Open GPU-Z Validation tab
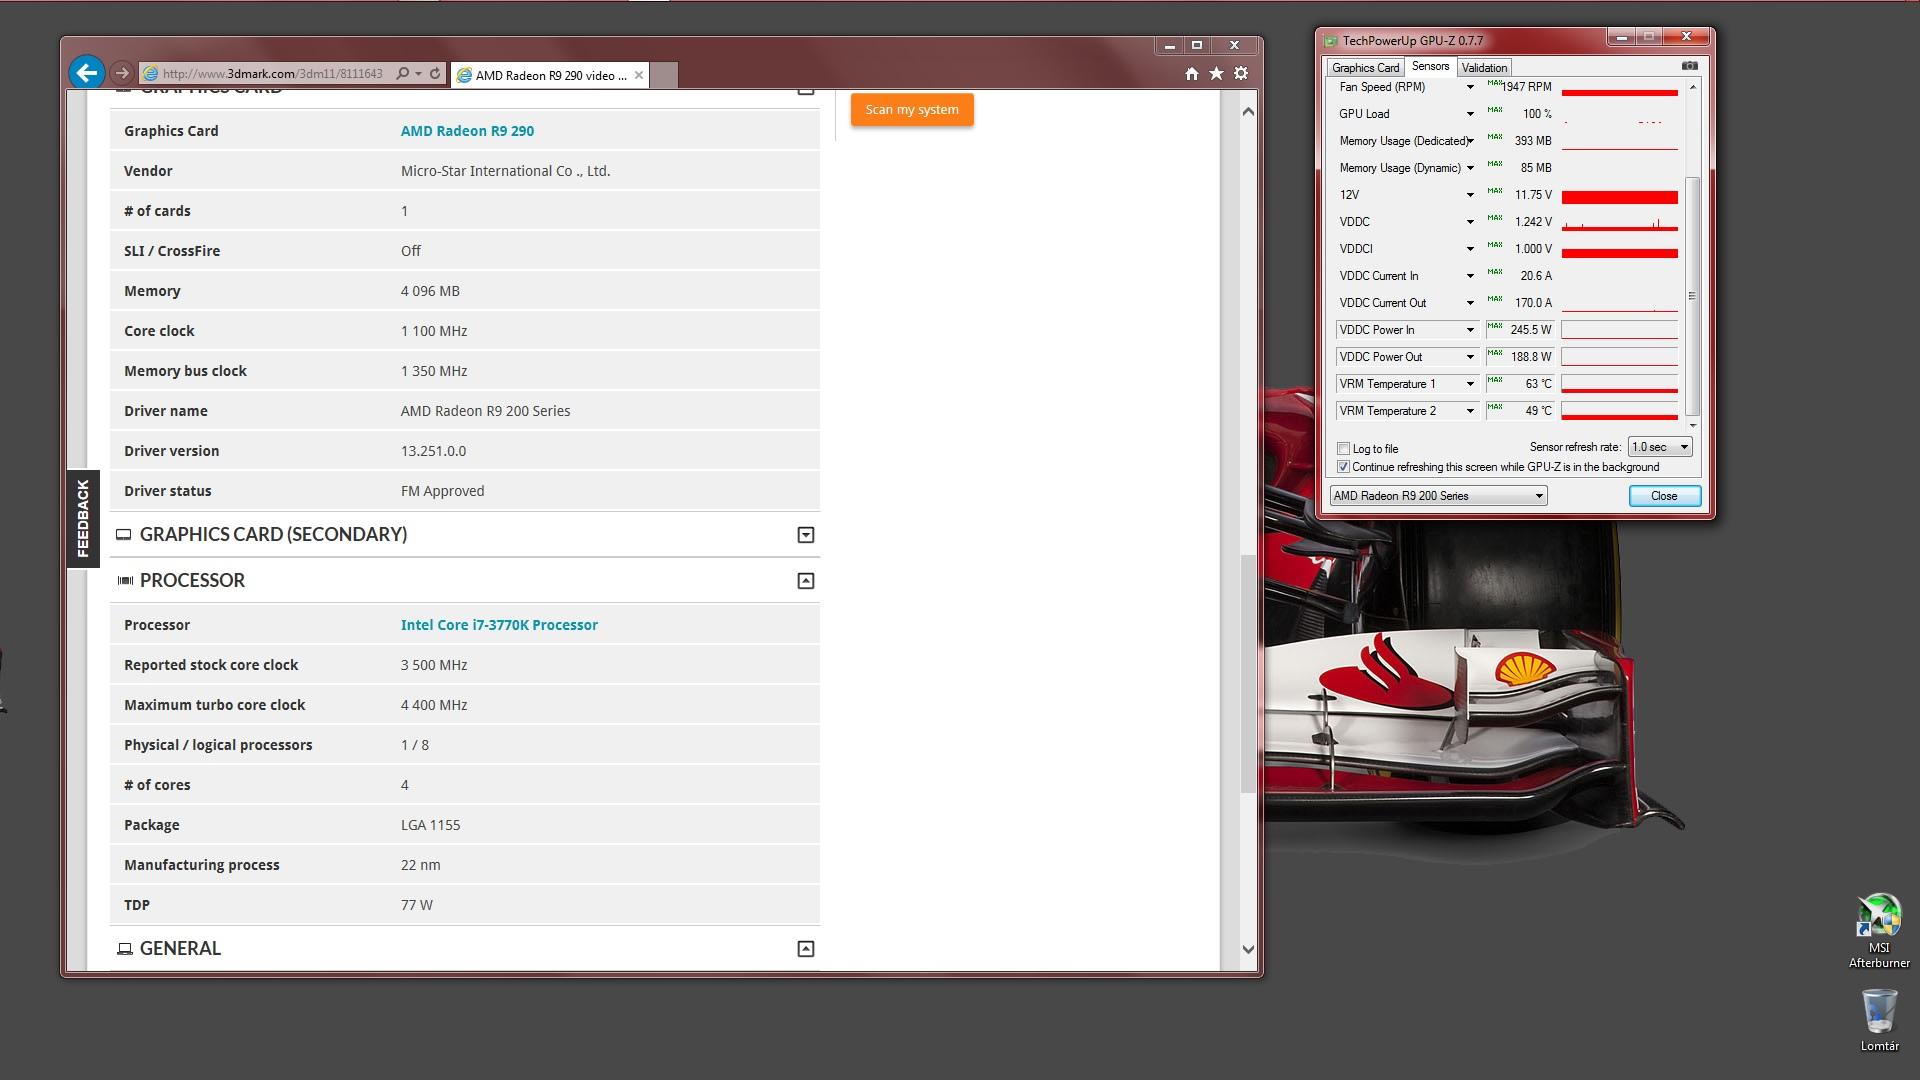Screen dimensions: 1920x1080 click(1484, 68)
